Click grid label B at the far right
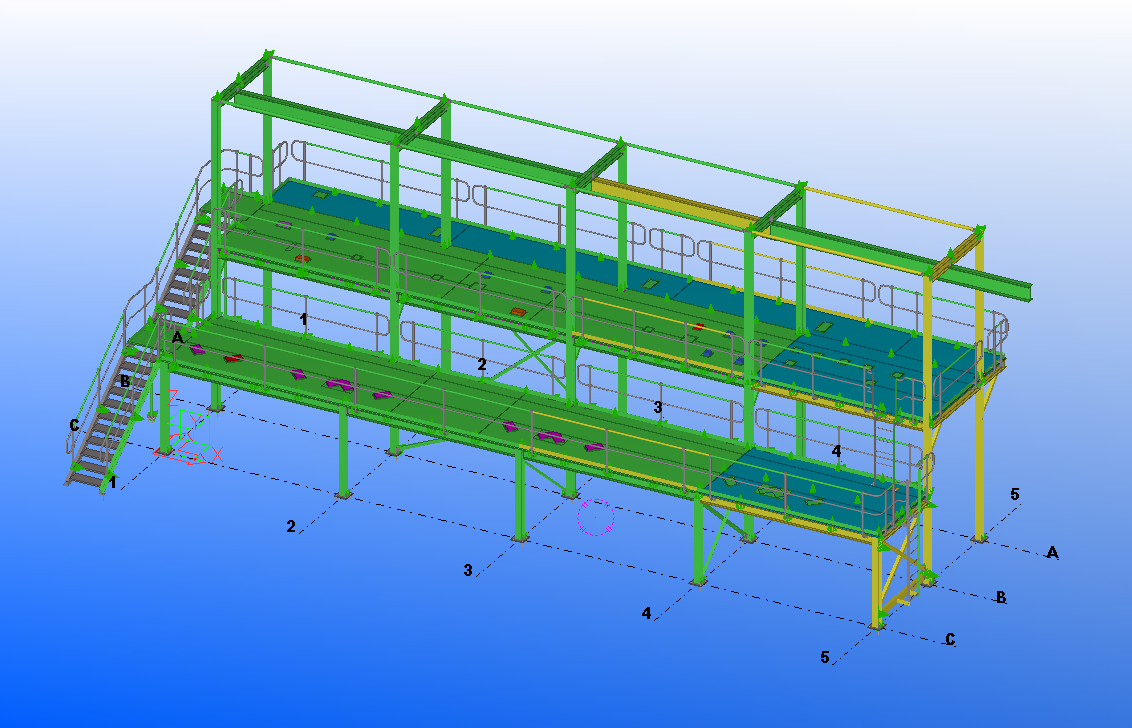This screenshot has height=728, width=1132. (1000, 598)
